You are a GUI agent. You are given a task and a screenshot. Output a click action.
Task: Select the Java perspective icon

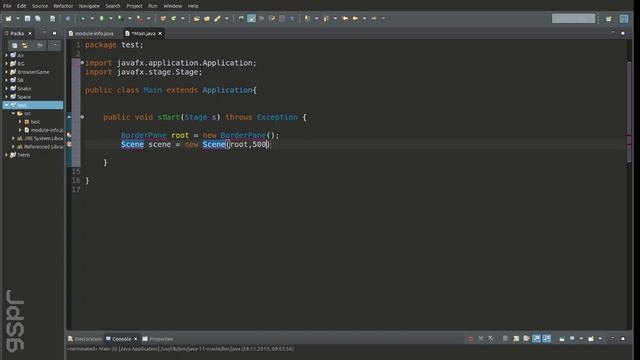pos(624,18)
